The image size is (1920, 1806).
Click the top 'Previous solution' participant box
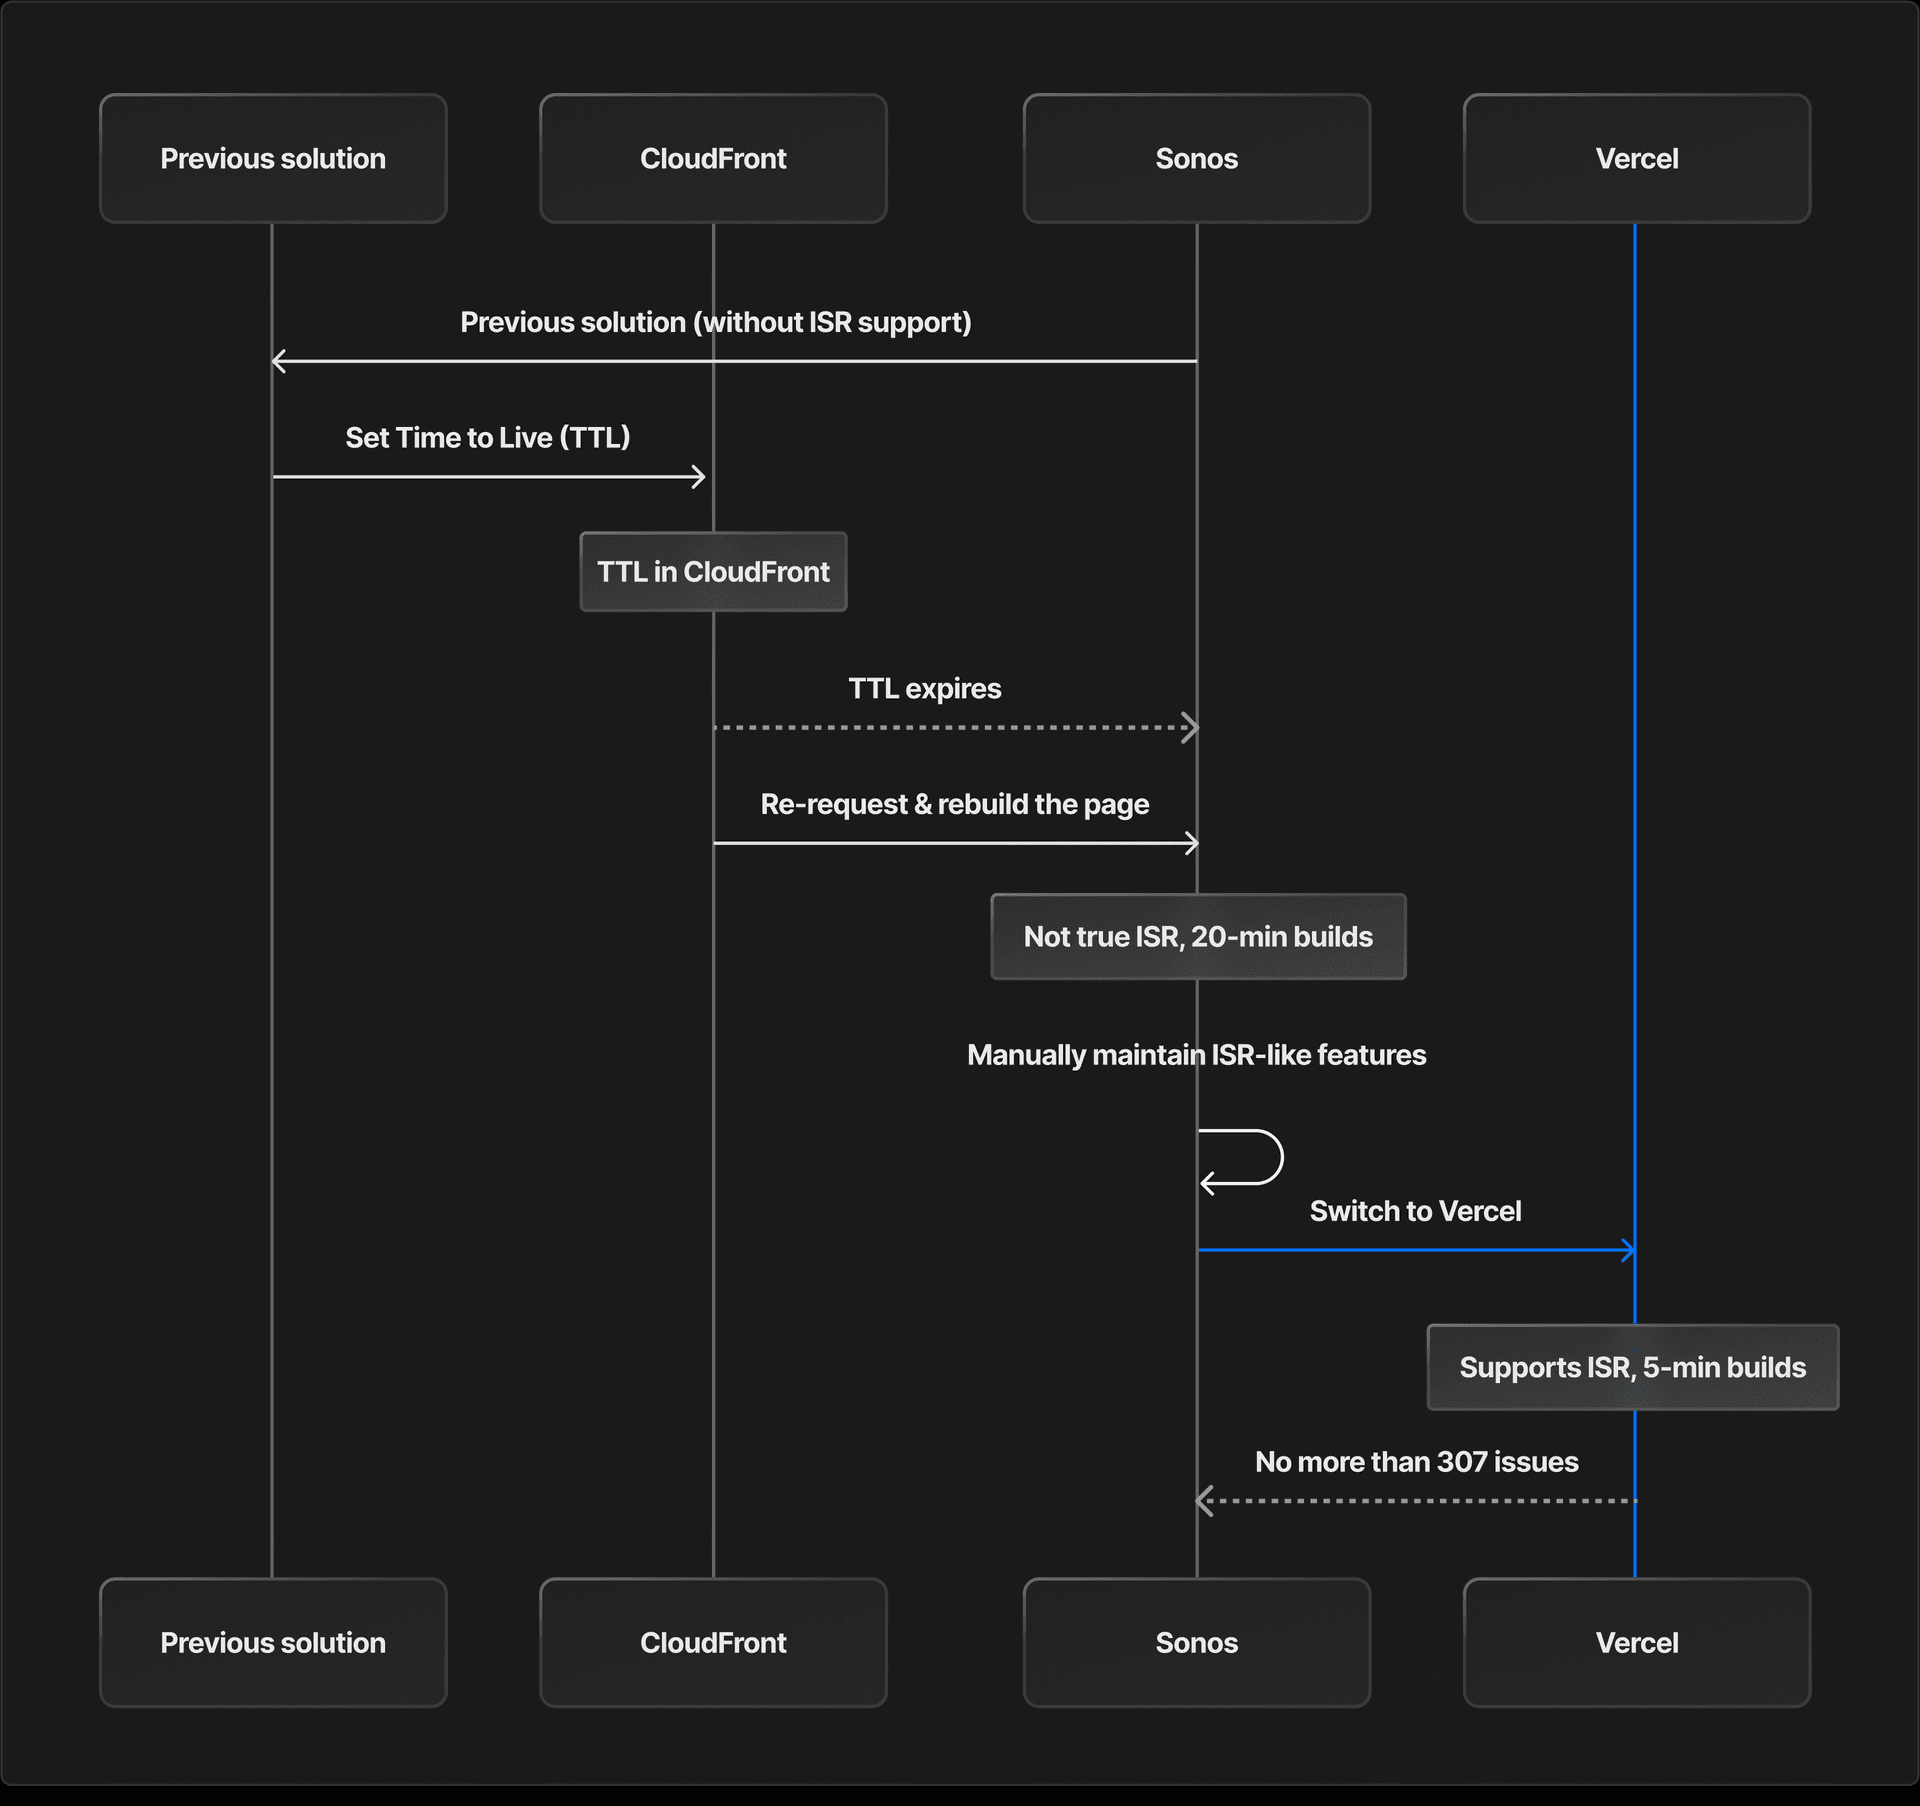(x=272, y=158)
